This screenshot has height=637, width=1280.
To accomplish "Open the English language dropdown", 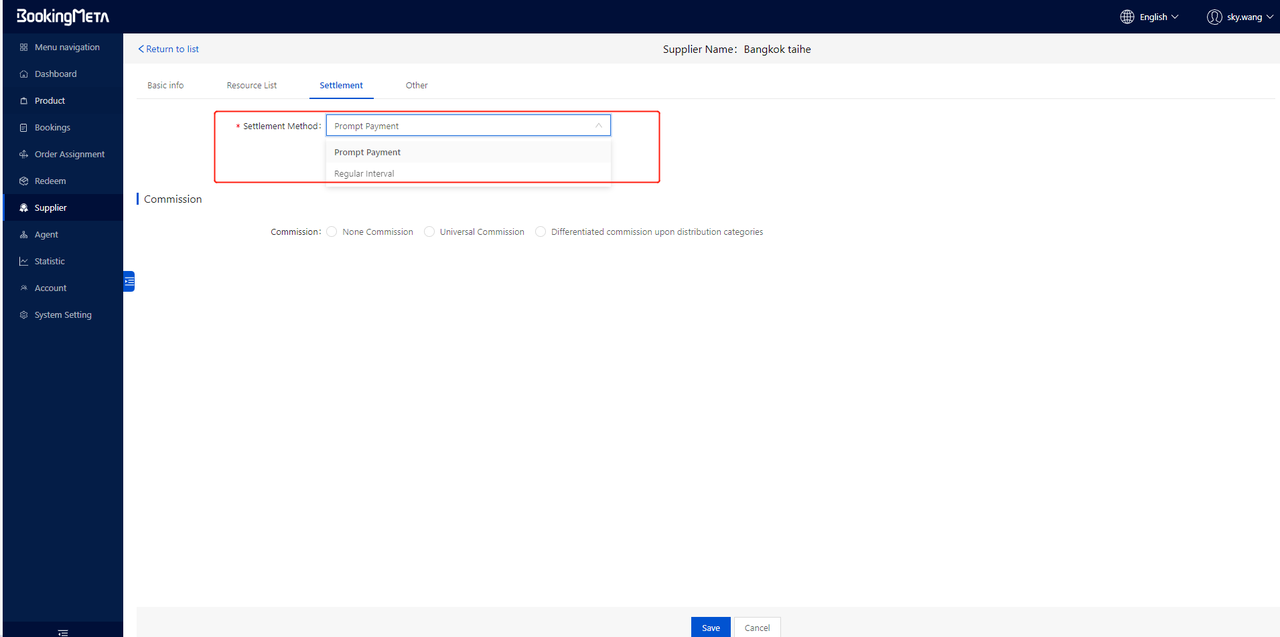I will coord(1150,17).
